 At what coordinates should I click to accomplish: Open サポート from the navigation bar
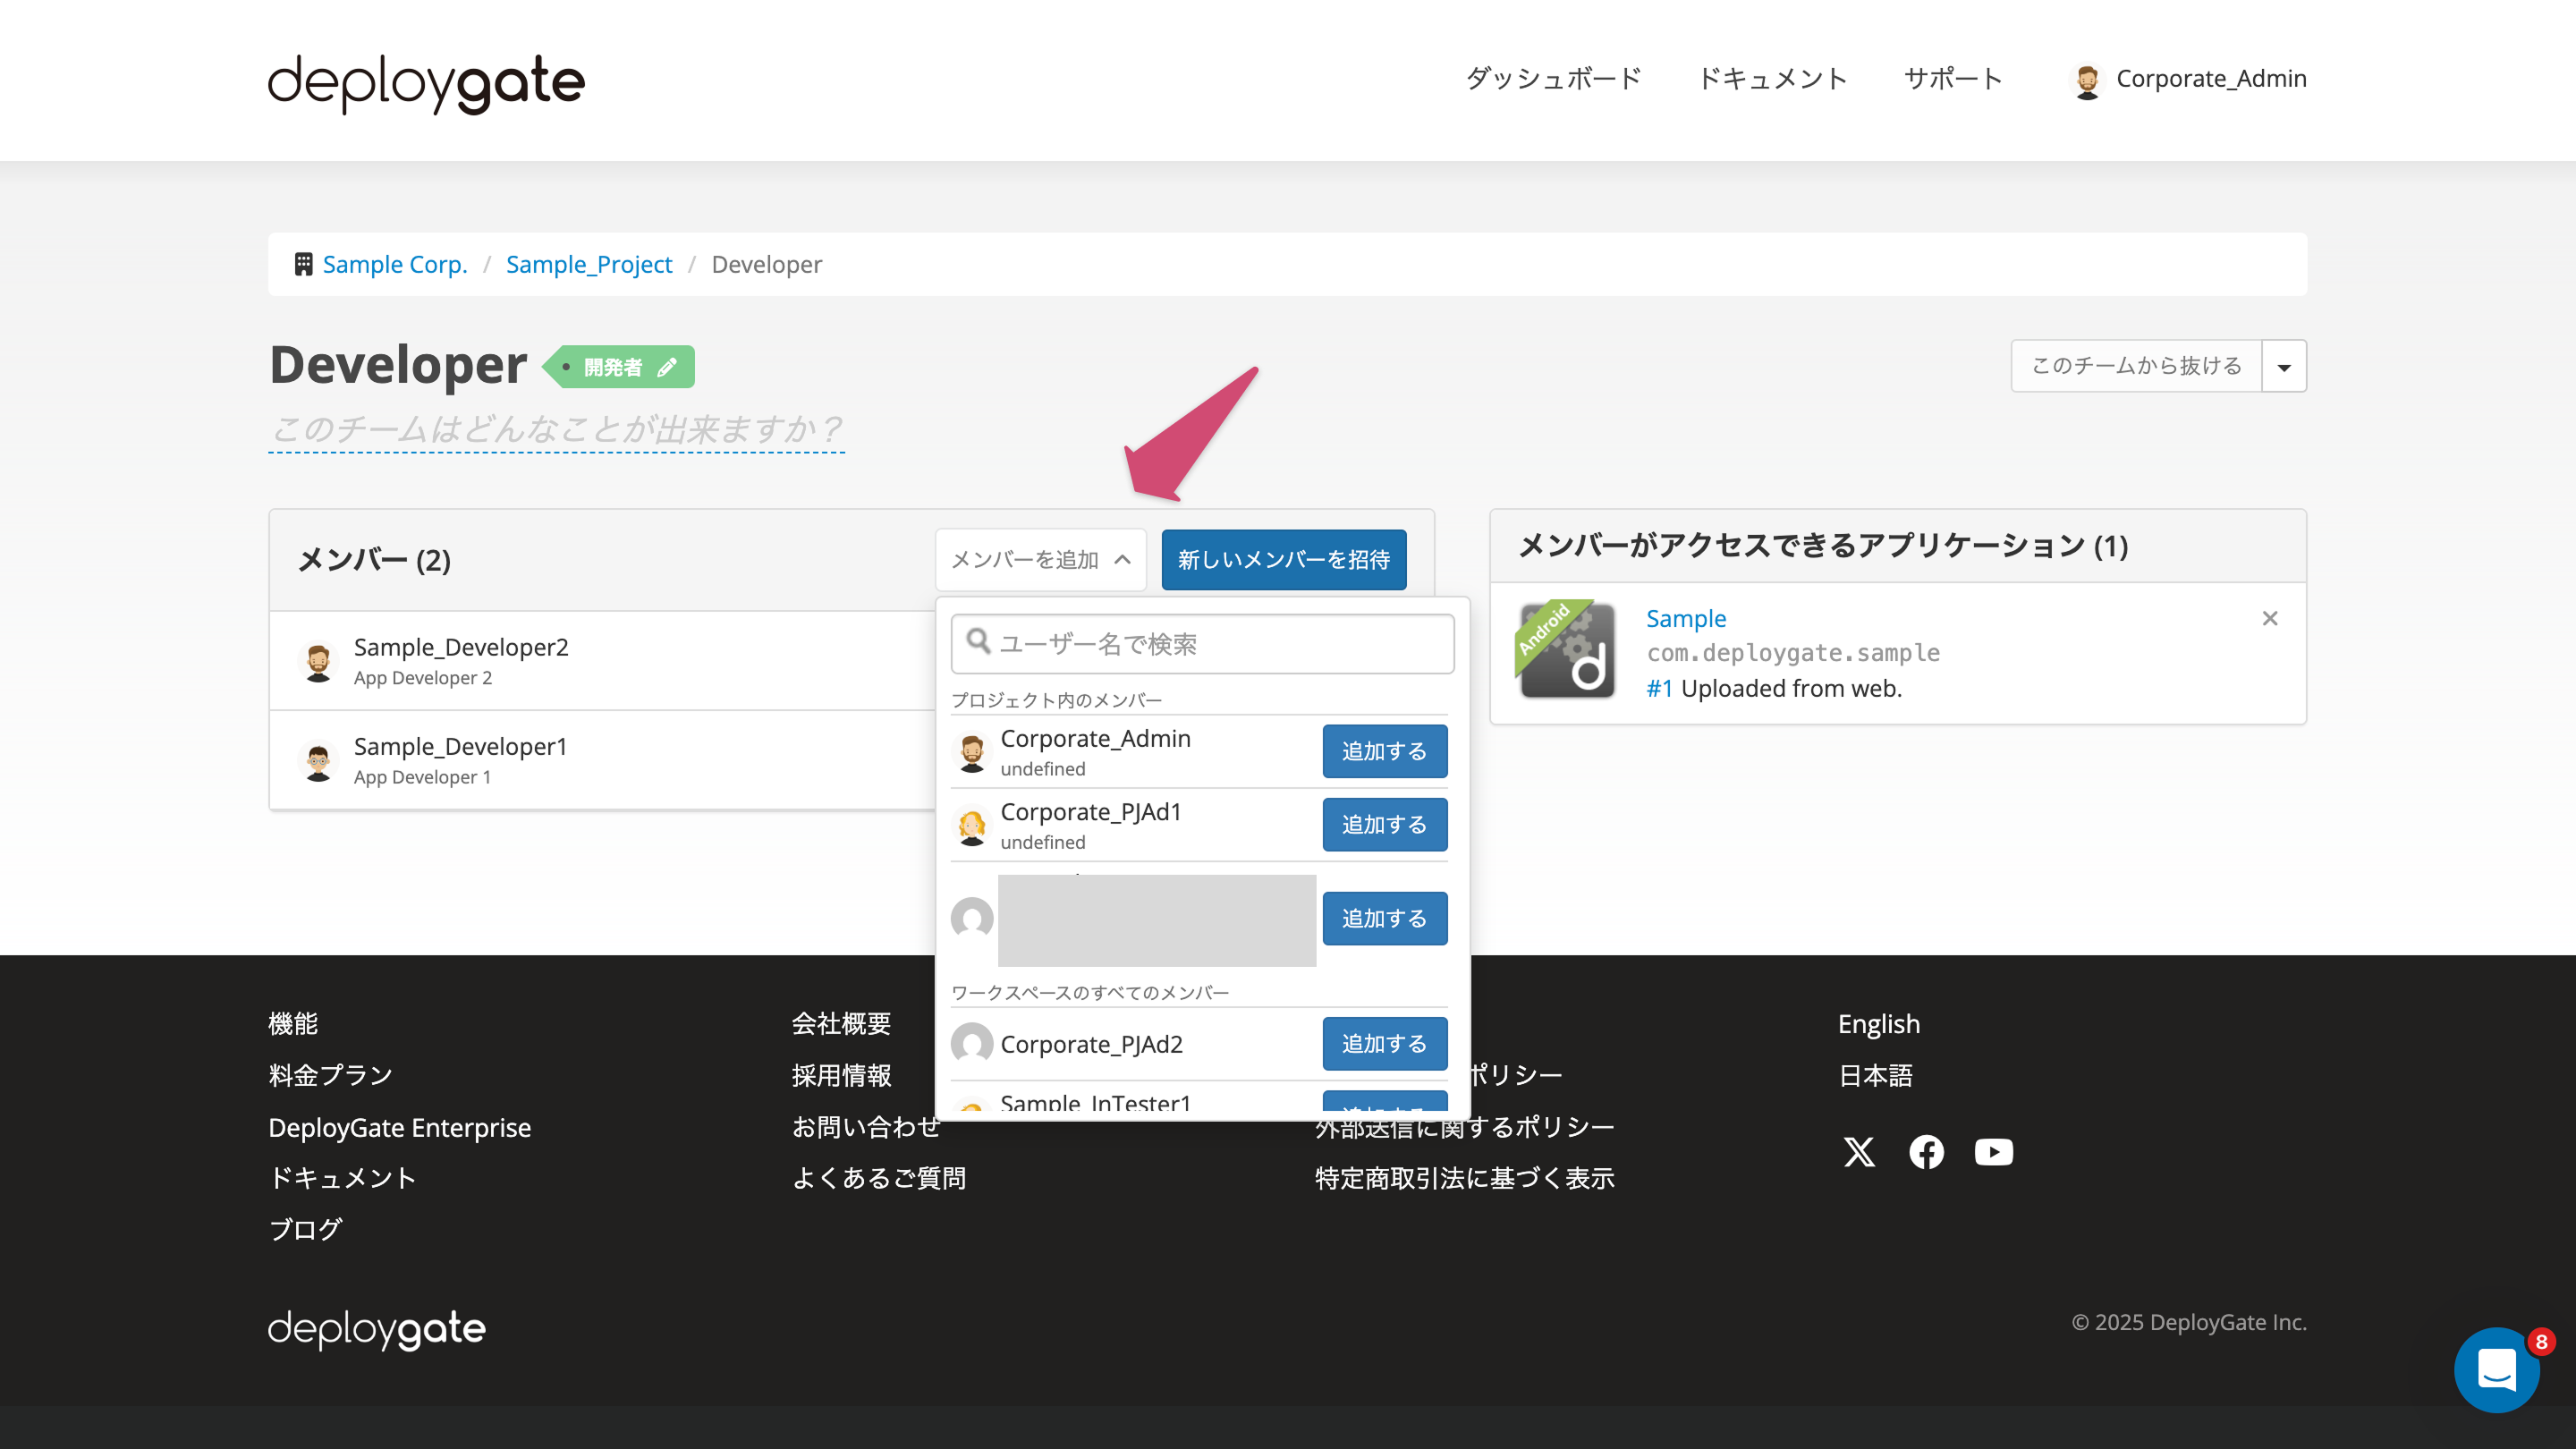pos(1952,78)
